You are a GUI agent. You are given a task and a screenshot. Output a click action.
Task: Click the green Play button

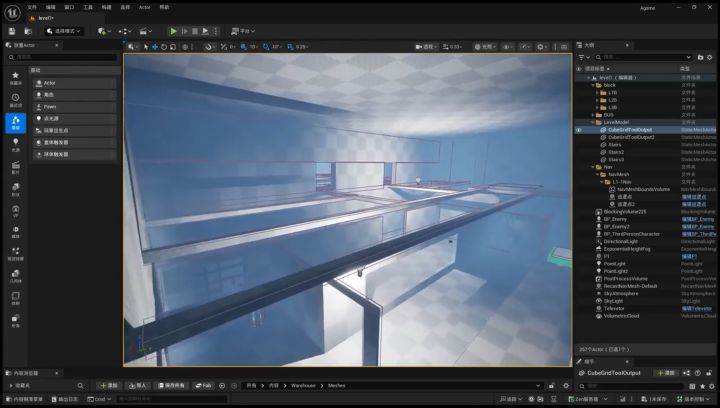pos(174,31)
